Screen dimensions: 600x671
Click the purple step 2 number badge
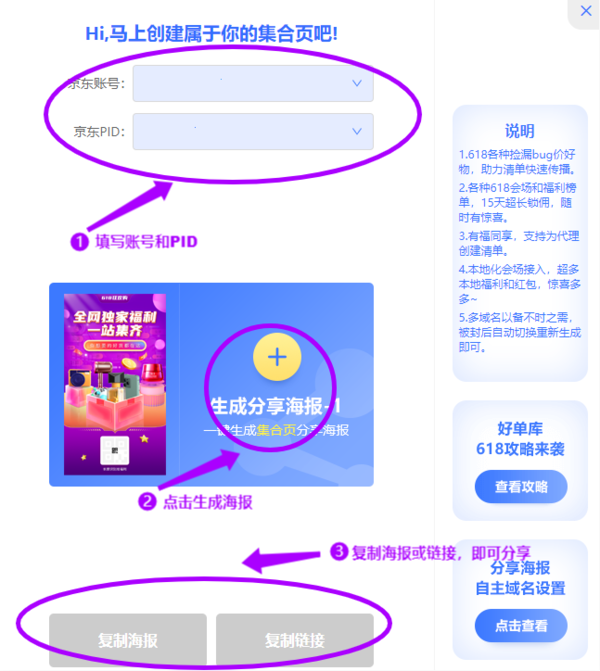tap(147, 502)
